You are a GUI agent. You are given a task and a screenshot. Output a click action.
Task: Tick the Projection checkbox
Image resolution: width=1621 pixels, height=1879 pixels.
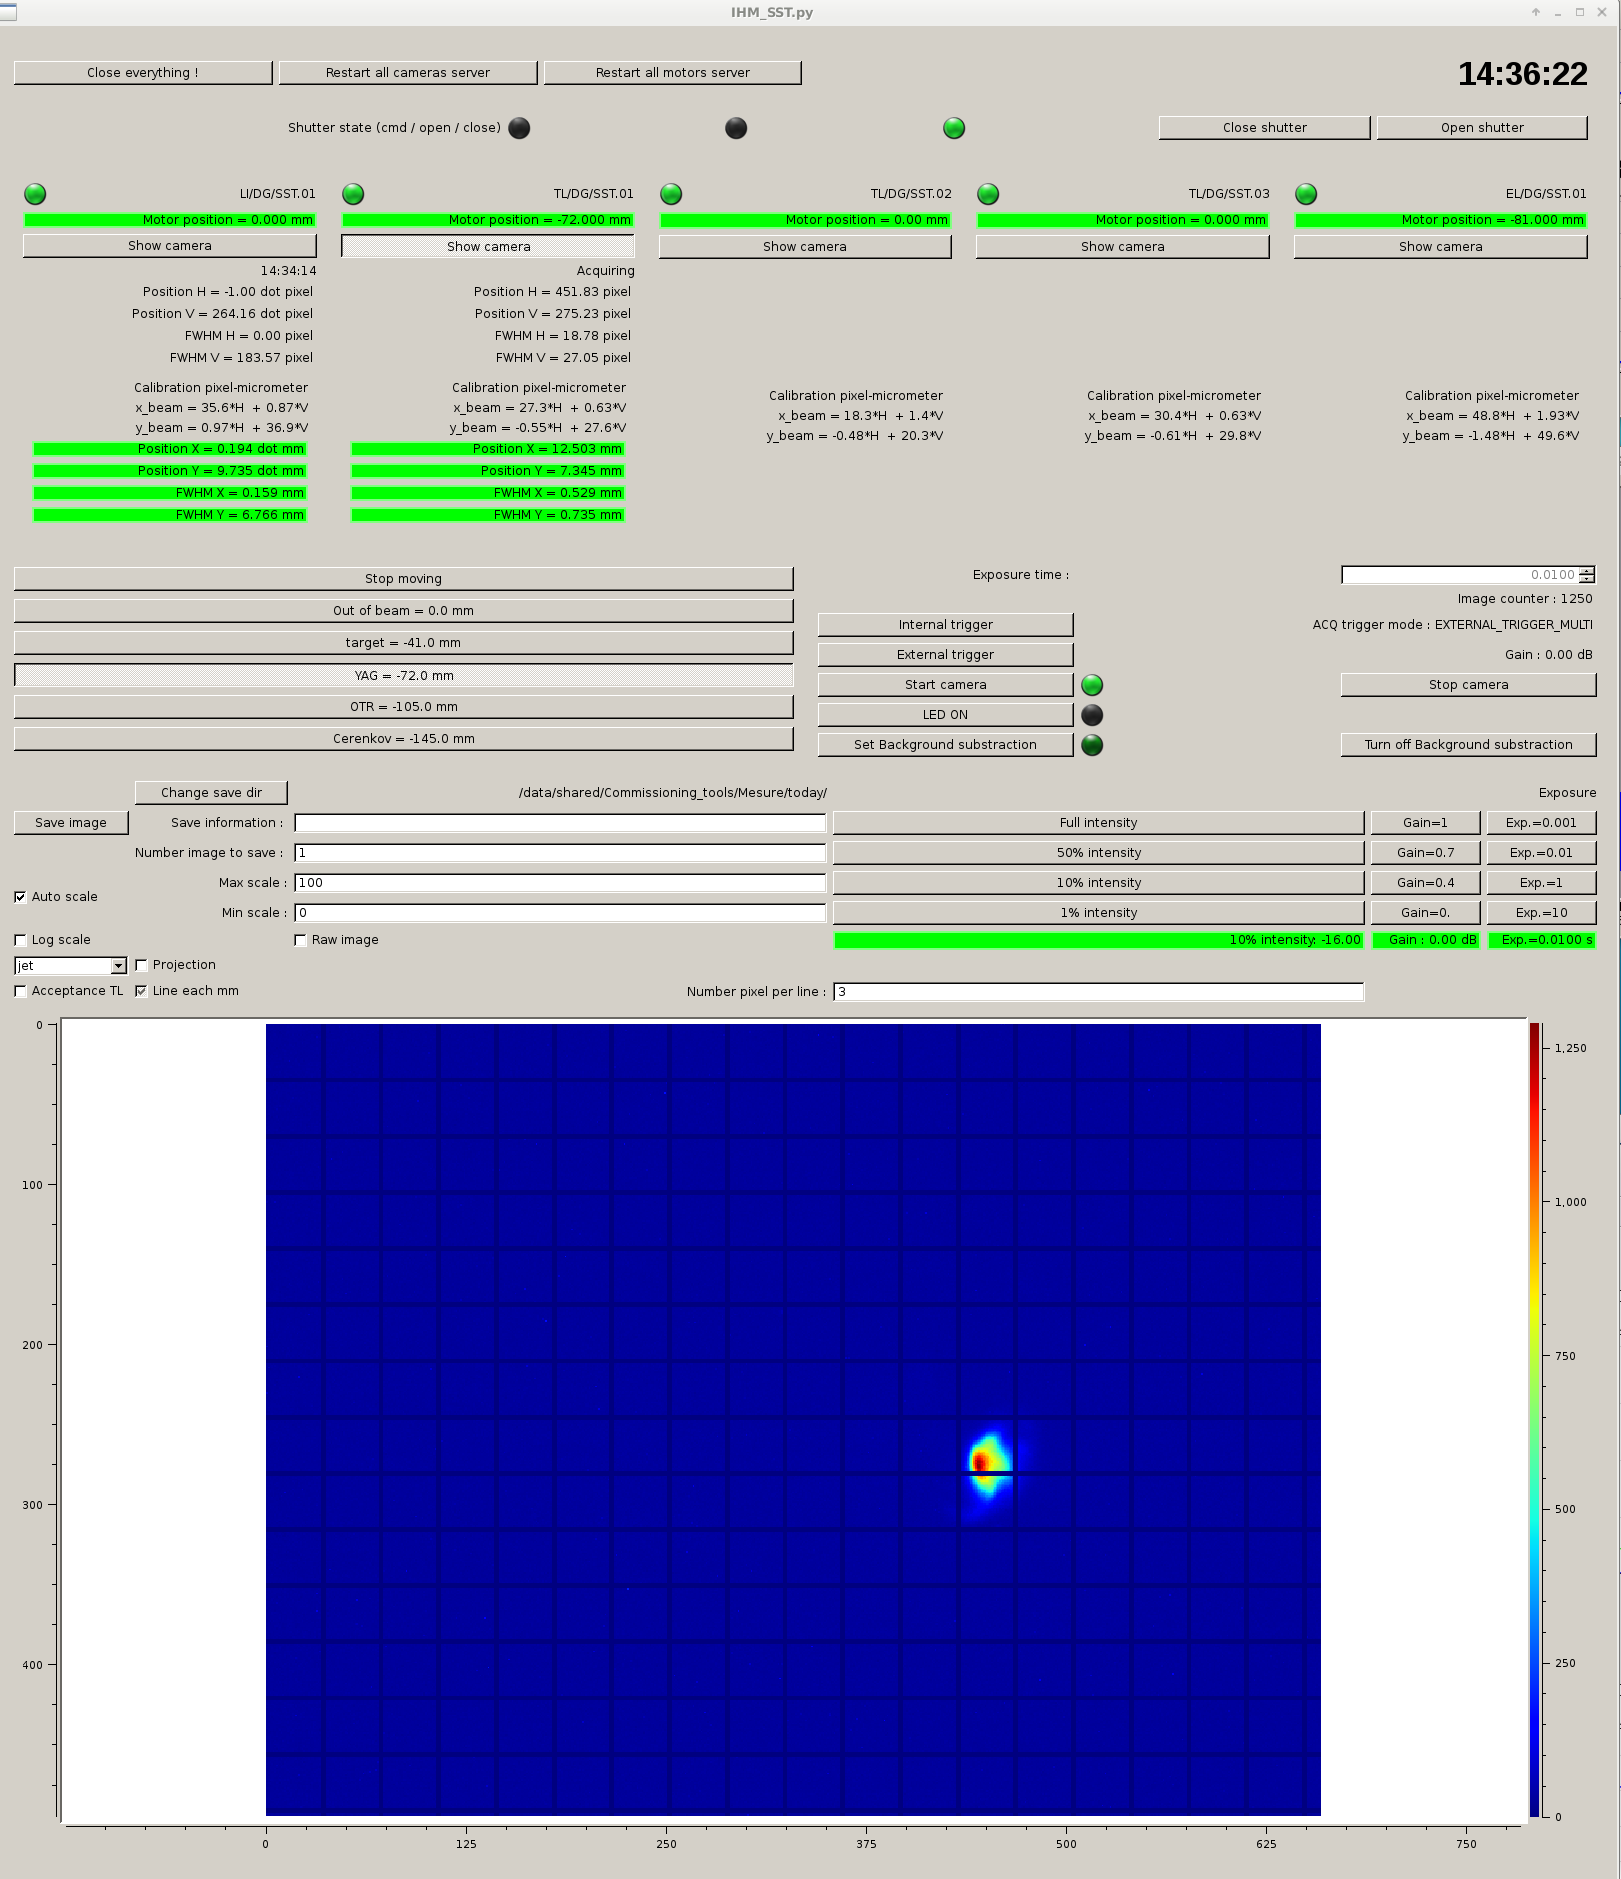click(142, 965)
